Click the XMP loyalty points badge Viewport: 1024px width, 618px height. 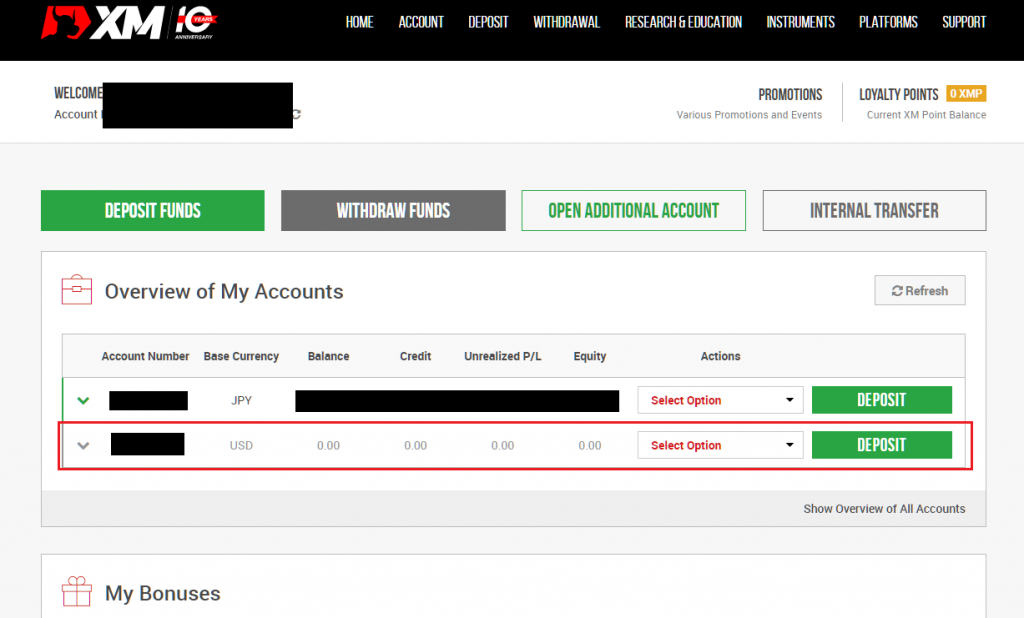pyautogui.click(x=966, y=94)
